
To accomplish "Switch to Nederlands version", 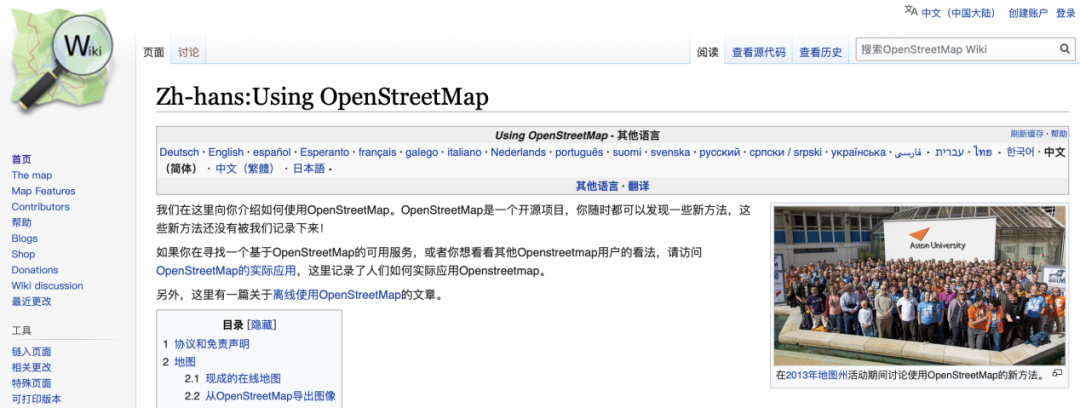I will pyautogui.click(x=518, y=152).
